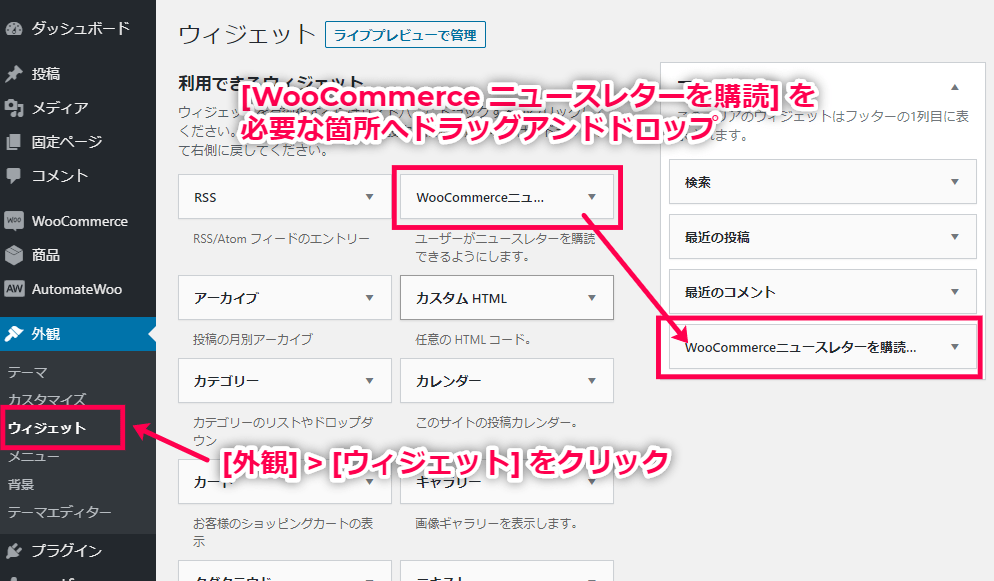The image size is (994, 581).
Task: Click the カテゴリー widget title
Action: [226, 381]
